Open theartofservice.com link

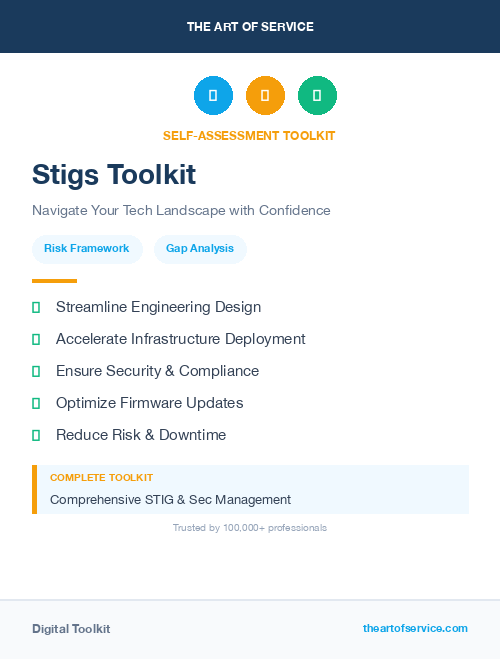tap(415, 628)
